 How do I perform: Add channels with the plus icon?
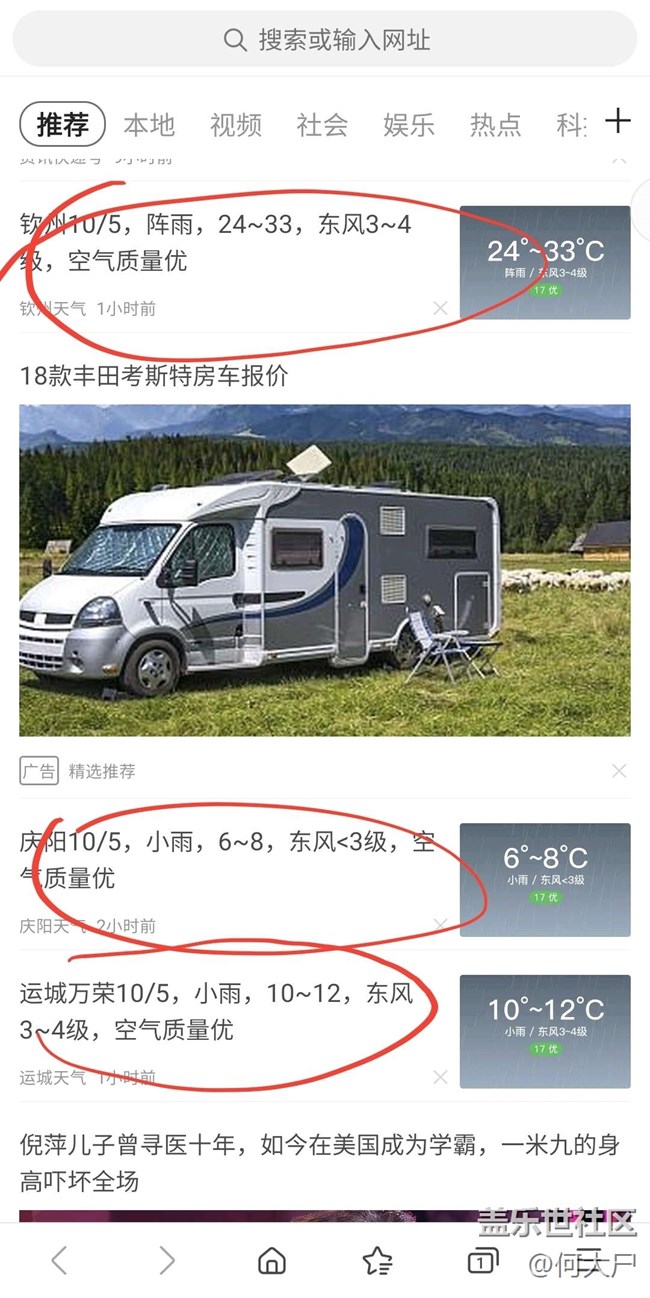click(x=619, y=121)
